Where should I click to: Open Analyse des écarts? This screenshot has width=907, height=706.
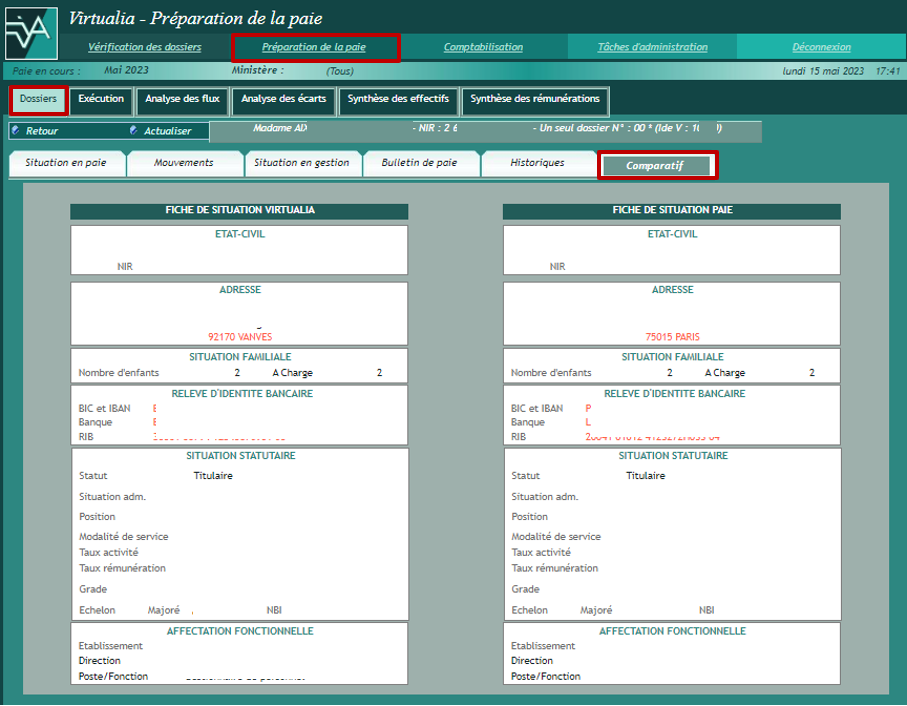(x=283, y=100)
